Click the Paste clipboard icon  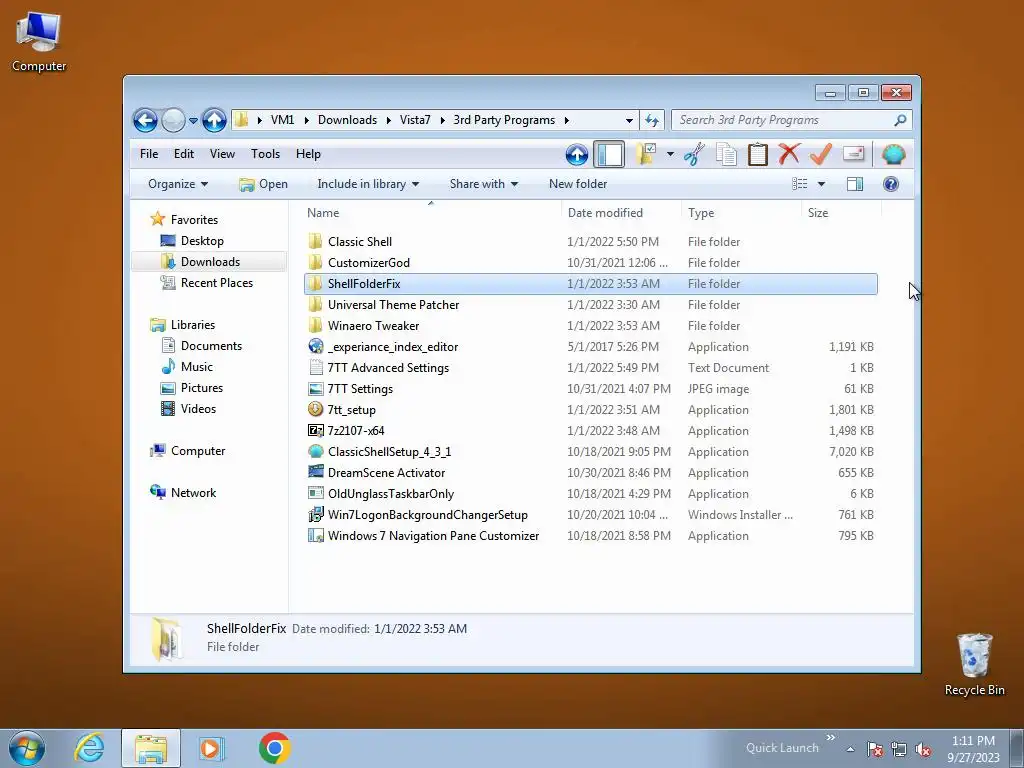(x=758, y=154)
